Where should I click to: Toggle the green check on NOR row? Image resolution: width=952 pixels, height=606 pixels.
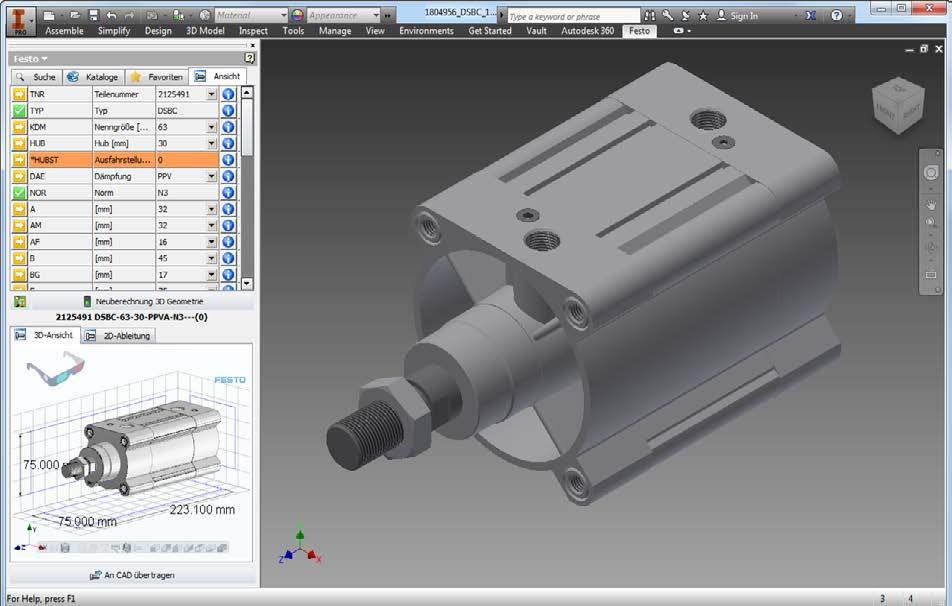click(x=19, y=192)
